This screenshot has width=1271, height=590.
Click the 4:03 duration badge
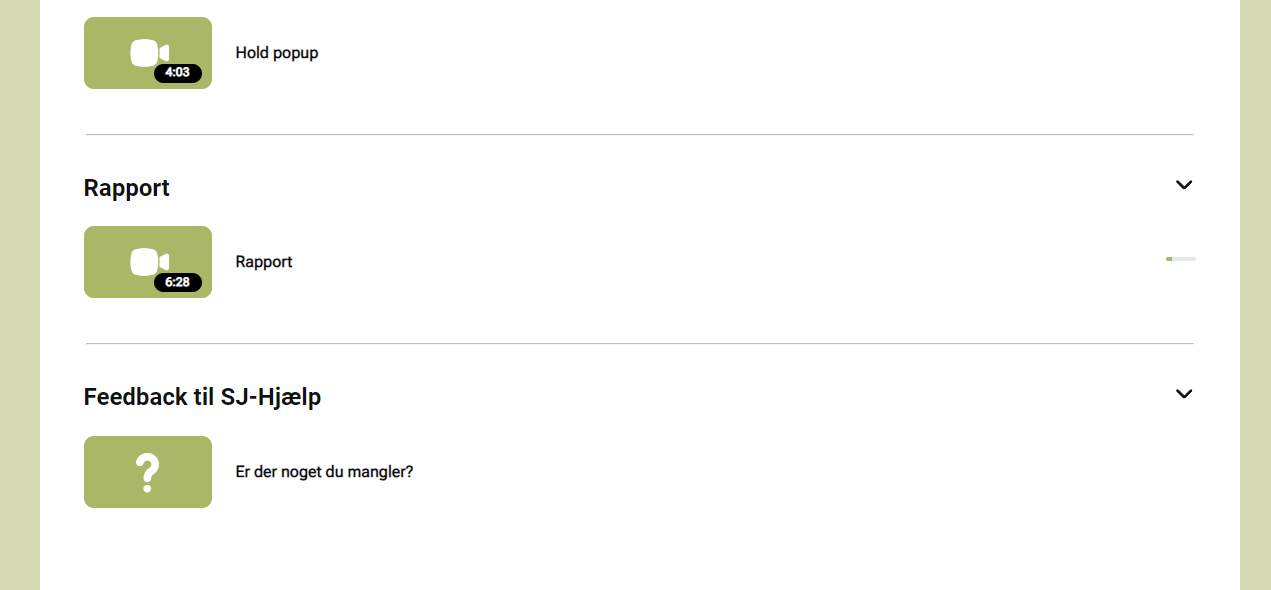coord(178,73)
